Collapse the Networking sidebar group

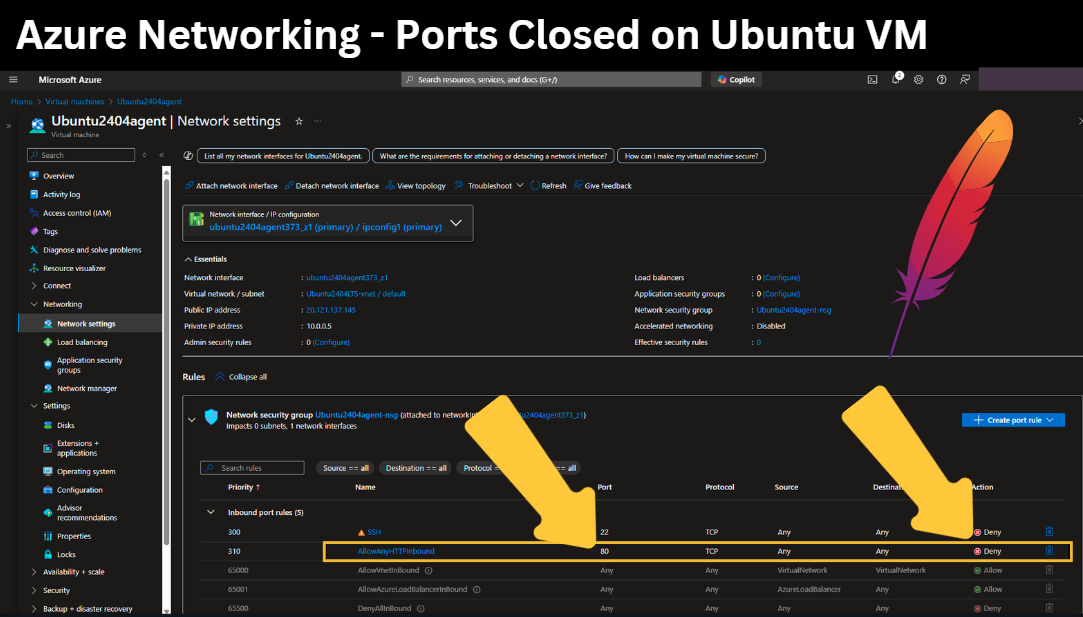tap(34, 304)
